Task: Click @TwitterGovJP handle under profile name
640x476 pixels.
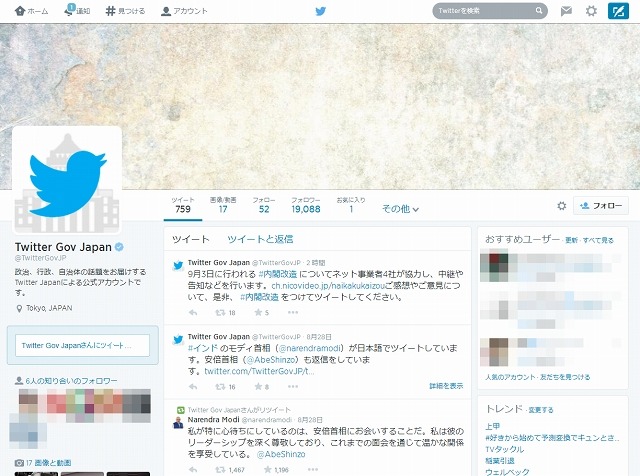Action: [x=40, y=258]
